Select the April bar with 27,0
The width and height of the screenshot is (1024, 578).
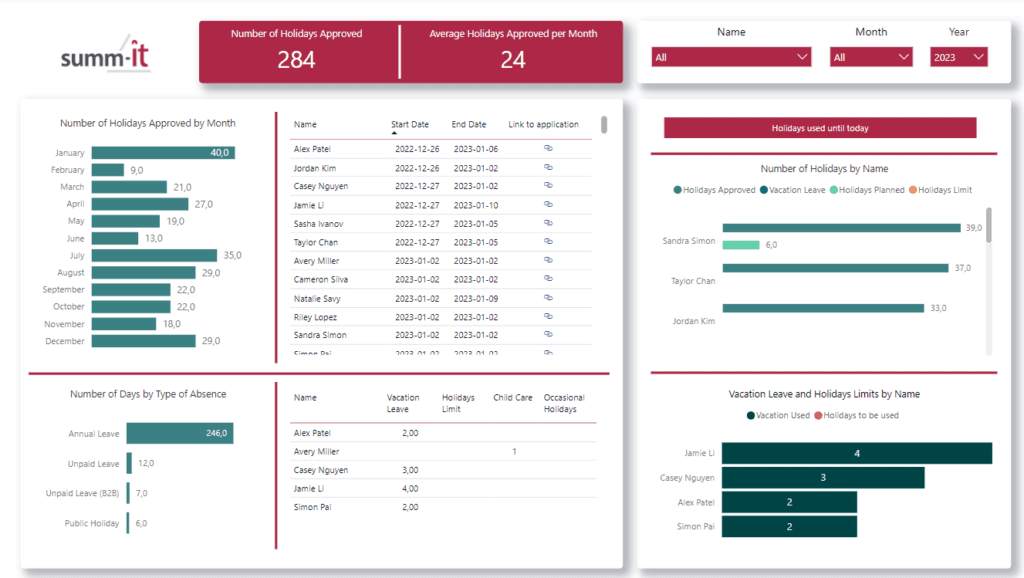coord(140,204)
